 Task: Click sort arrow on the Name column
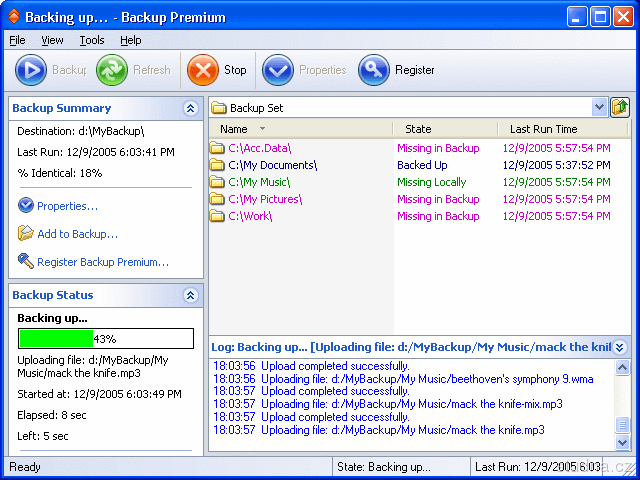[262, 129]
